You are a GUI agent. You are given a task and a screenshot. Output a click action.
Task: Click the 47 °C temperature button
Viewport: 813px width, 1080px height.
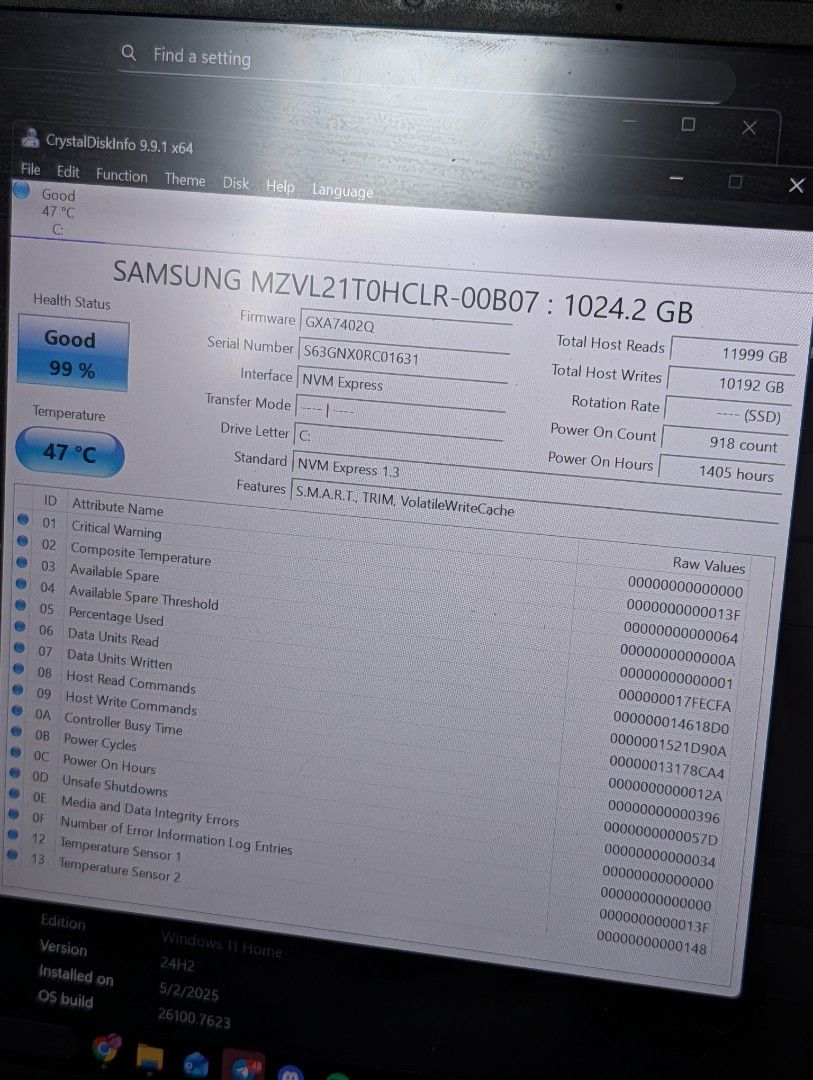tap(70, 453)
